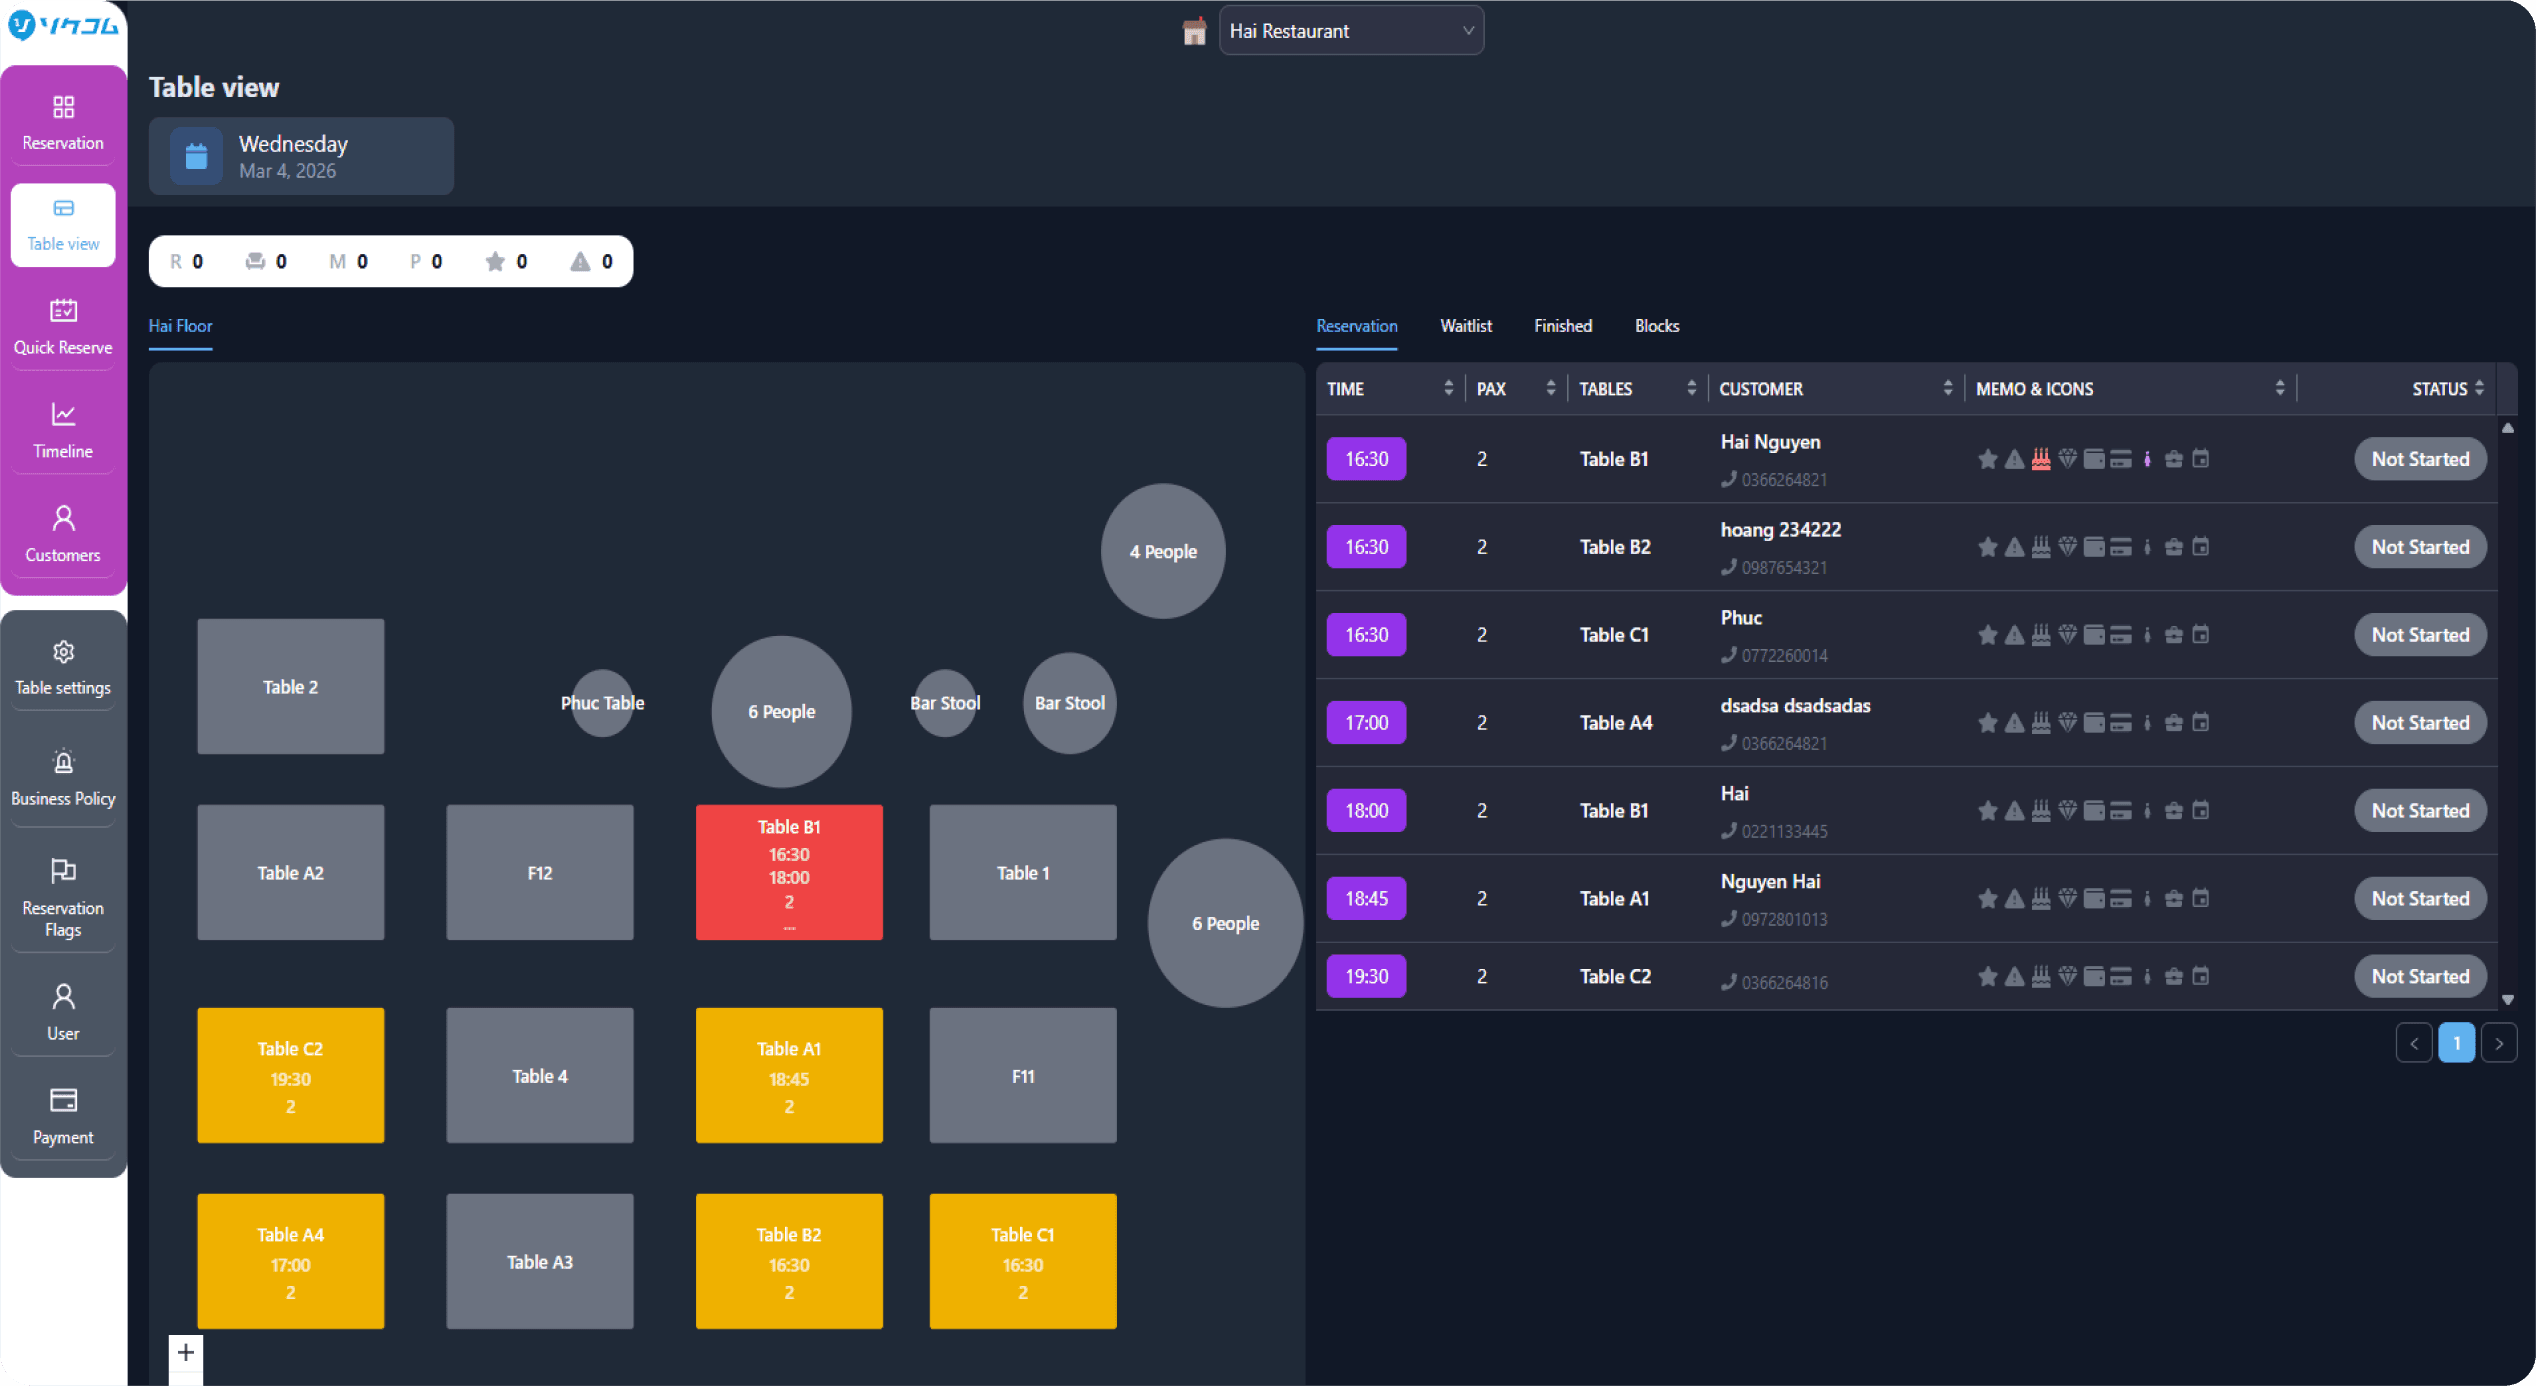This screenshot has height=1386, width=2536.
Task: Click the birthday cake icon on Hai Nguyen's reservation
Action: (x=2041, y=458)
